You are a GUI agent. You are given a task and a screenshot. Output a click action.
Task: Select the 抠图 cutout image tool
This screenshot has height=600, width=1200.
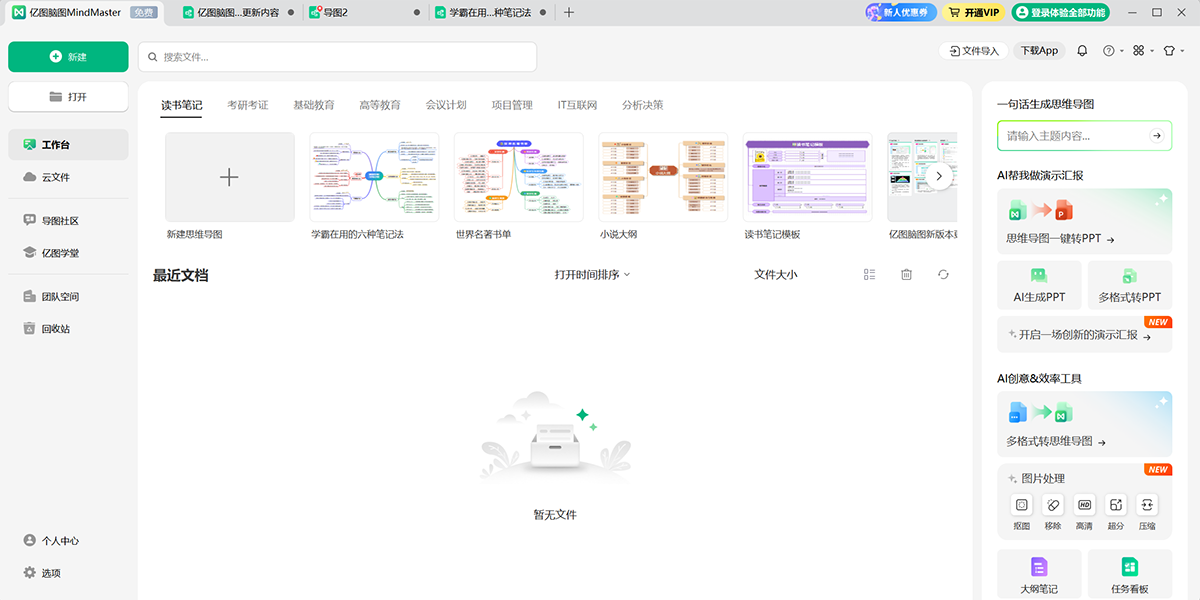pos(1021,505)
